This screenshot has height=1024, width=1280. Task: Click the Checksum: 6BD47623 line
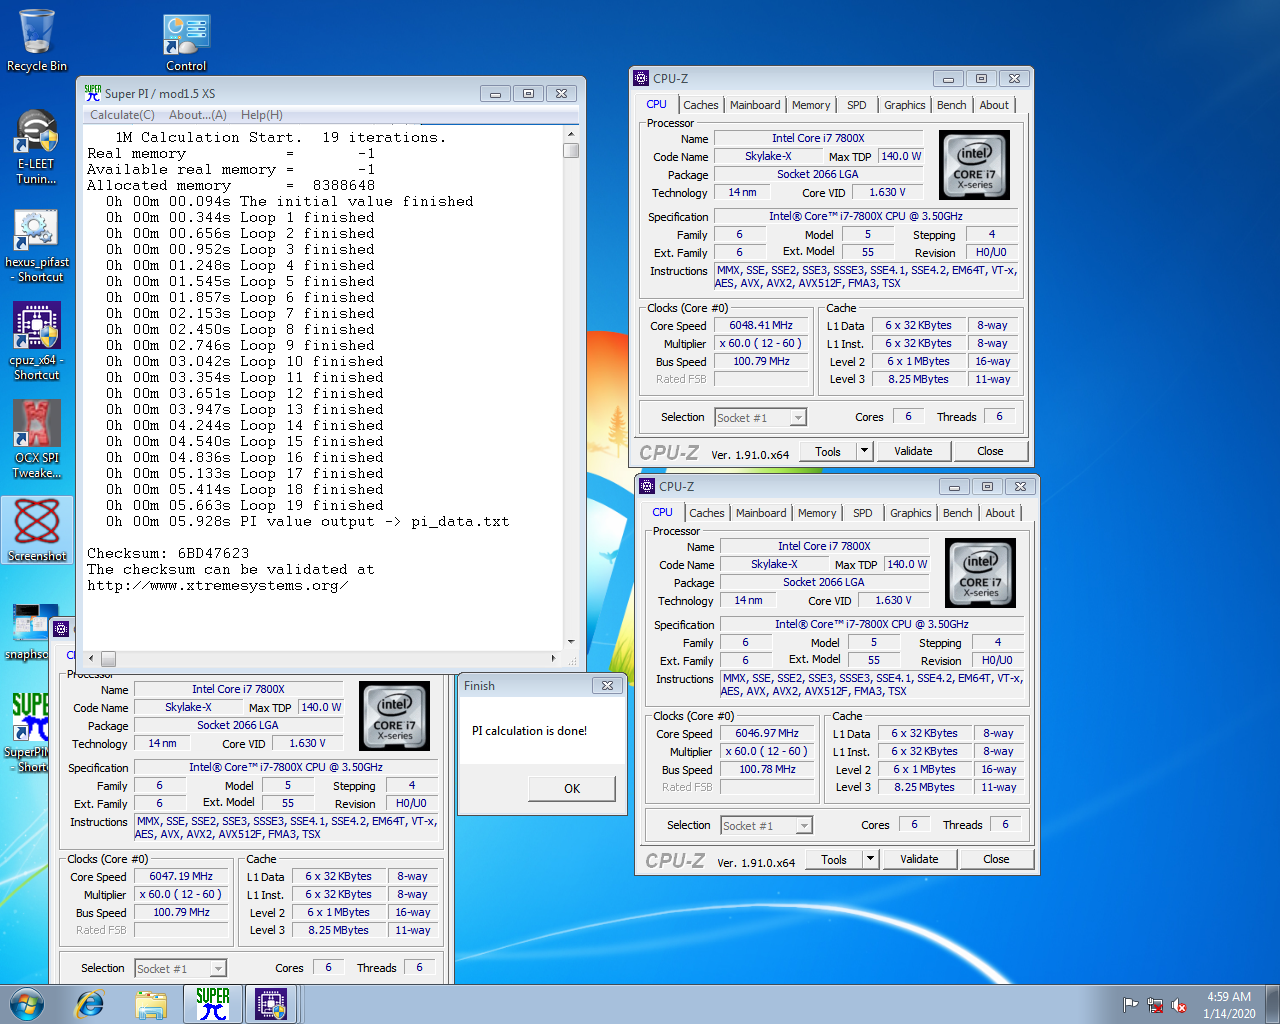(168, 553)
